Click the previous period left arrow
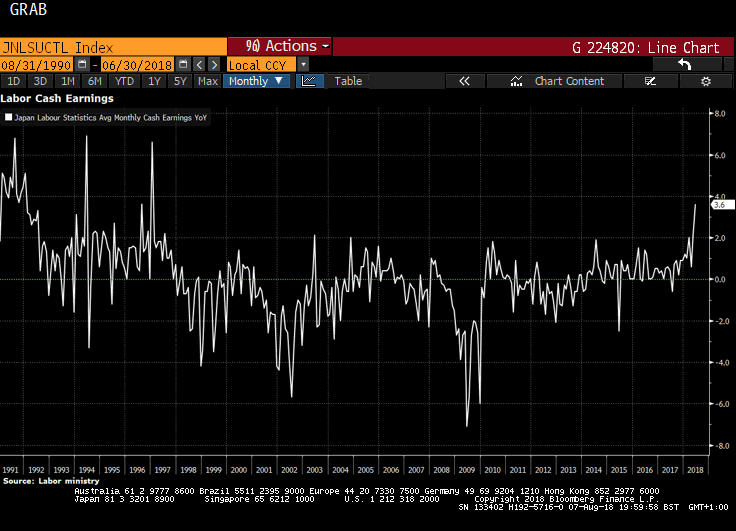 [199, 64]
